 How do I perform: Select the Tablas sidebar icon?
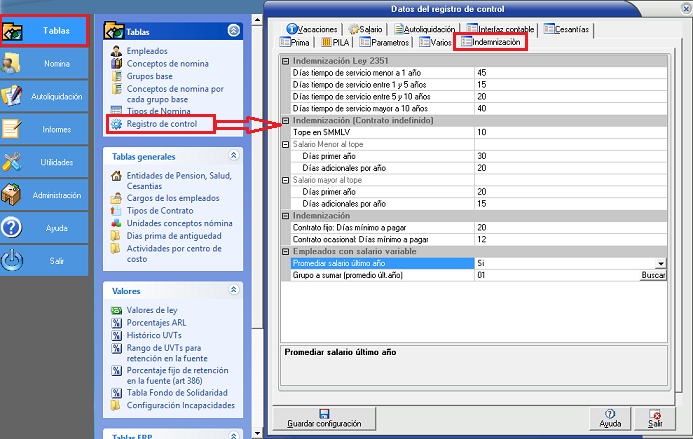pyautogui.click(x=15, y=31)
